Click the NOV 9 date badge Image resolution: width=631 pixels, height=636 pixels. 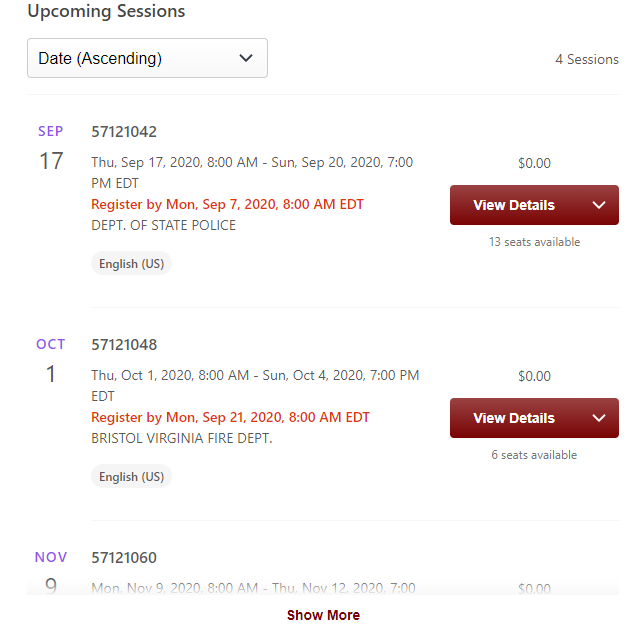click(51, 573)
